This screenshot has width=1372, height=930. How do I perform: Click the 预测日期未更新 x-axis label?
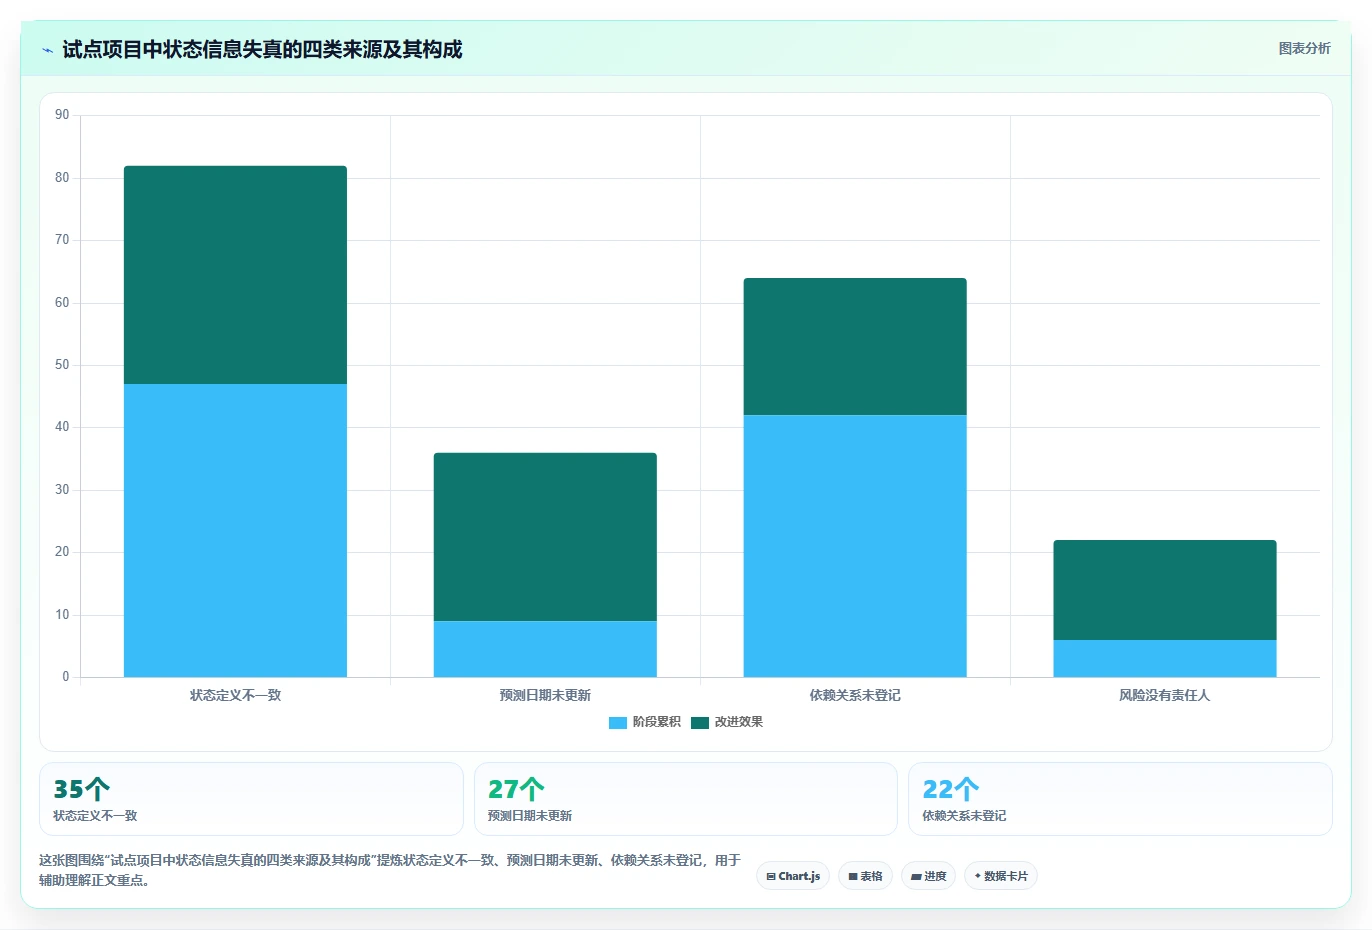click(545, 695)
